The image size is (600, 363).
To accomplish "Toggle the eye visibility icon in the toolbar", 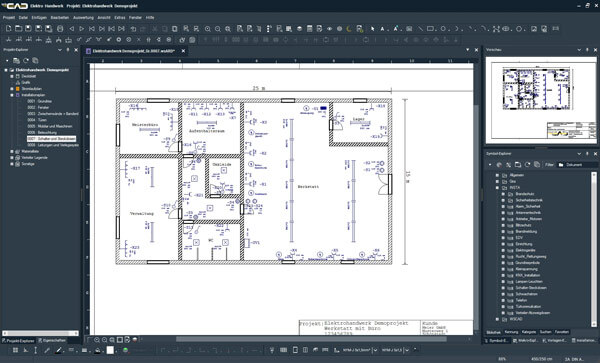I will coord(329,29).
